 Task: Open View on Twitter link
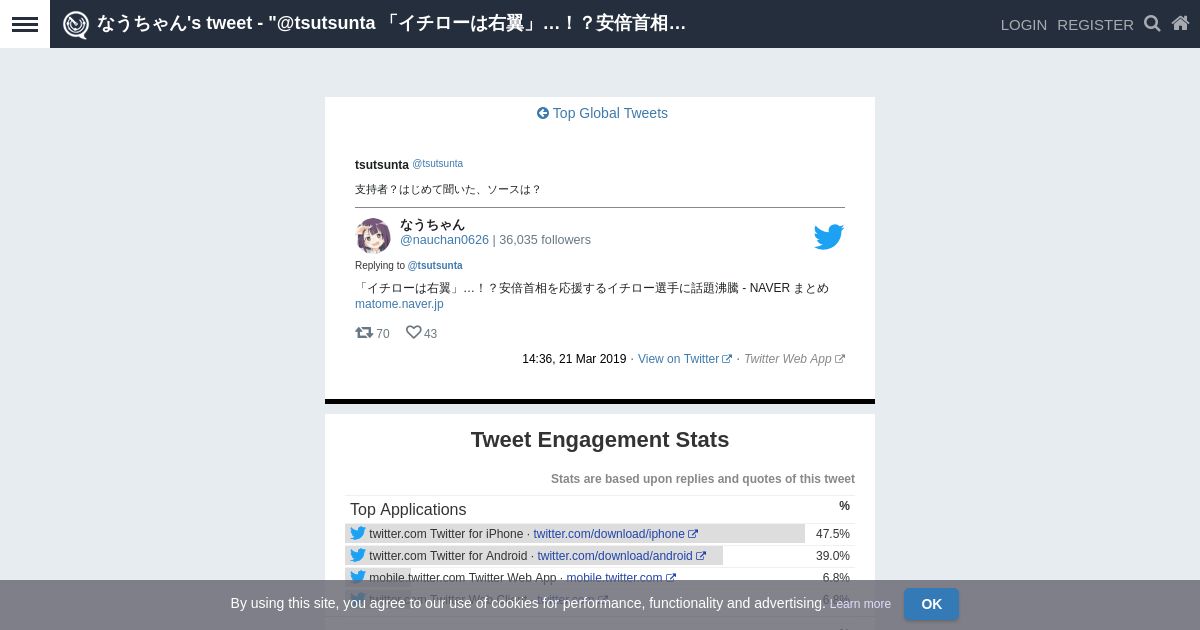pyautogui.click(x=685, y=359)
